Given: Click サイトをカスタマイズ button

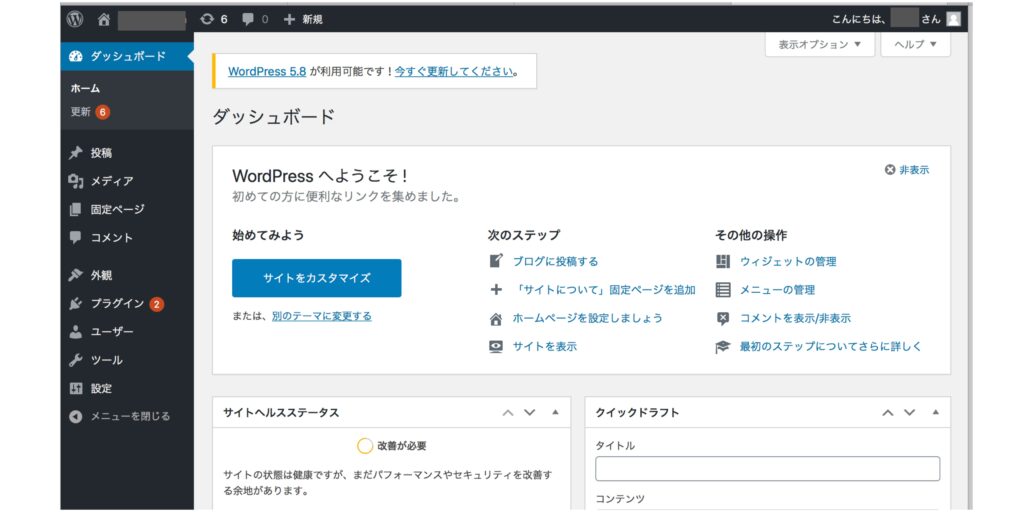Looking at the screenshot, I should pos(317,278).
